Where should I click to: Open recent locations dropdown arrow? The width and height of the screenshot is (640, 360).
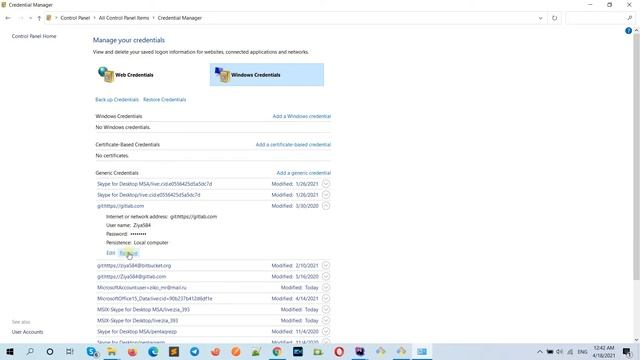(30, 18)
